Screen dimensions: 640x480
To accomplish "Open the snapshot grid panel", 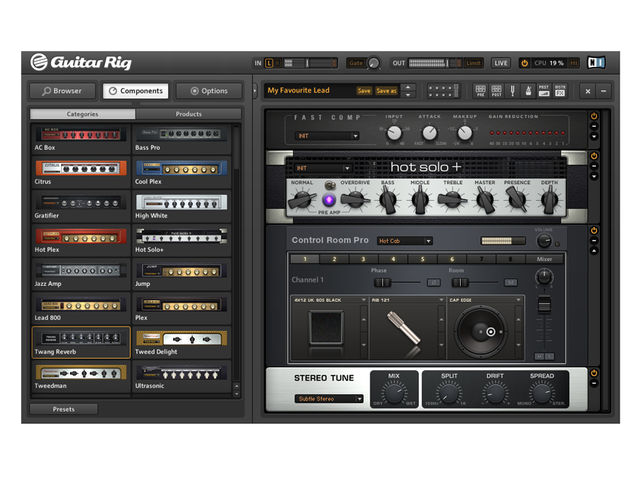I will click(x=443, y=91).
